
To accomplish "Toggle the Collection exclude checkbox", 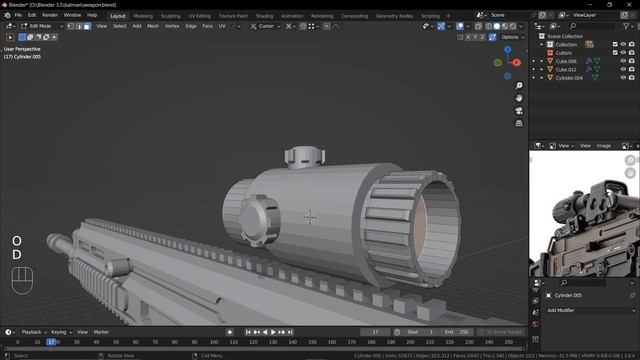I will tap(615, 44).
